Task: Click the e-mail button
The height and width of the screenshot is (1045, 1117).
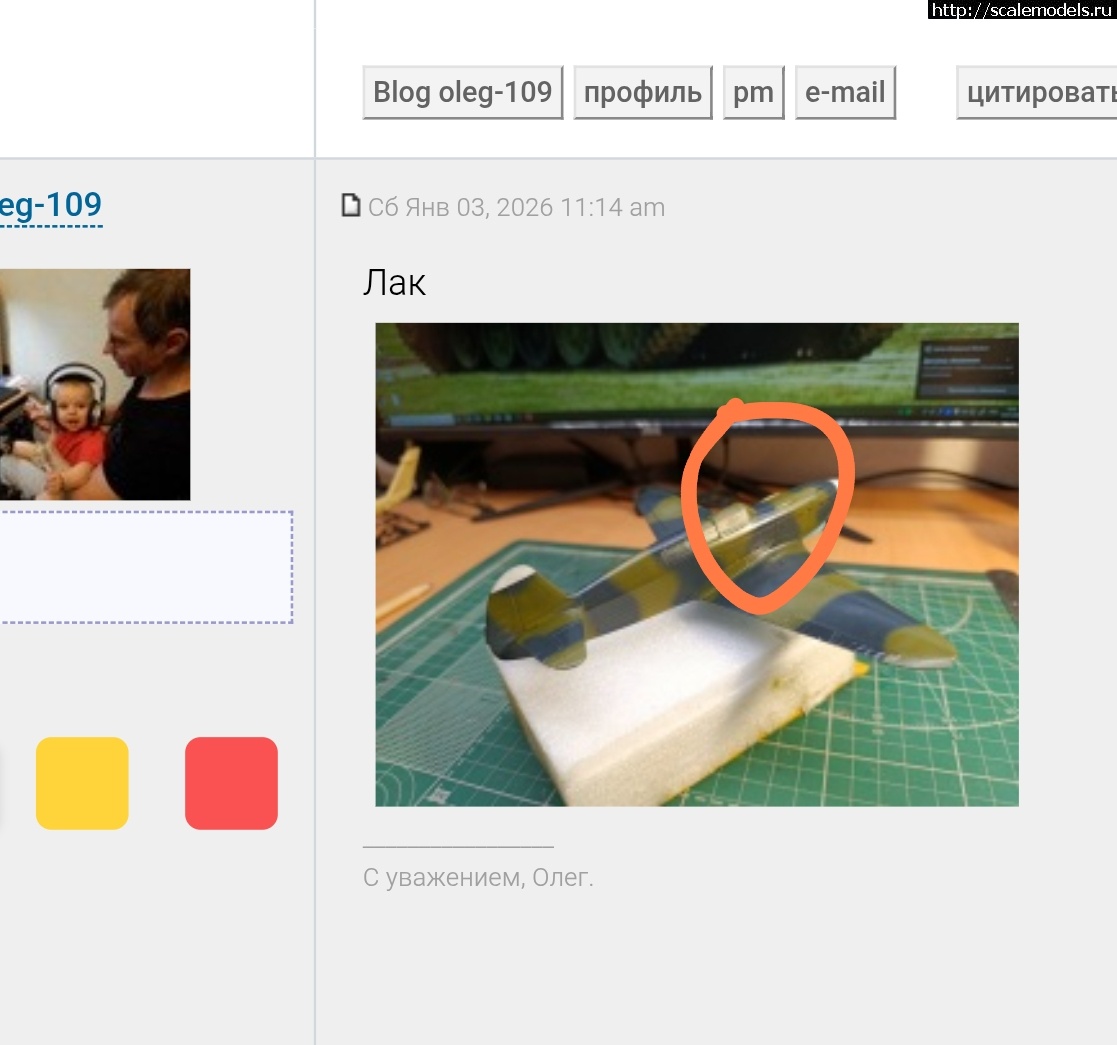Action: click(845, 93)
